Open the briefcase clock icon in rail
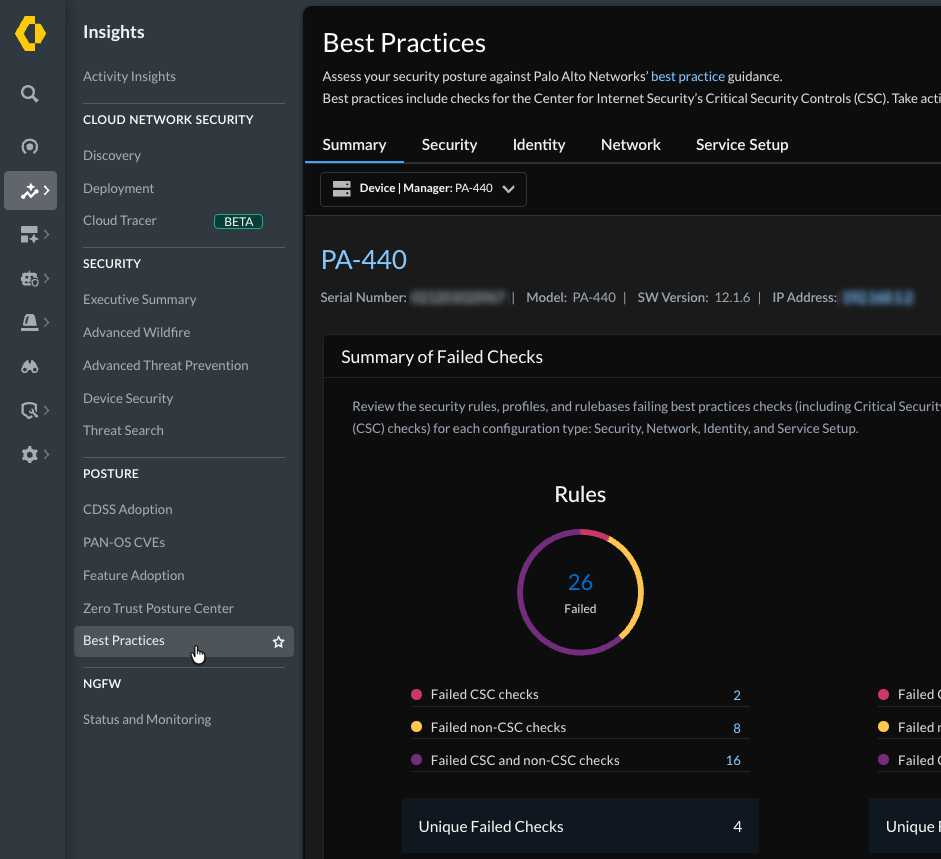The width and height of the screenshot is (941, 859). (x=29, y=279)
